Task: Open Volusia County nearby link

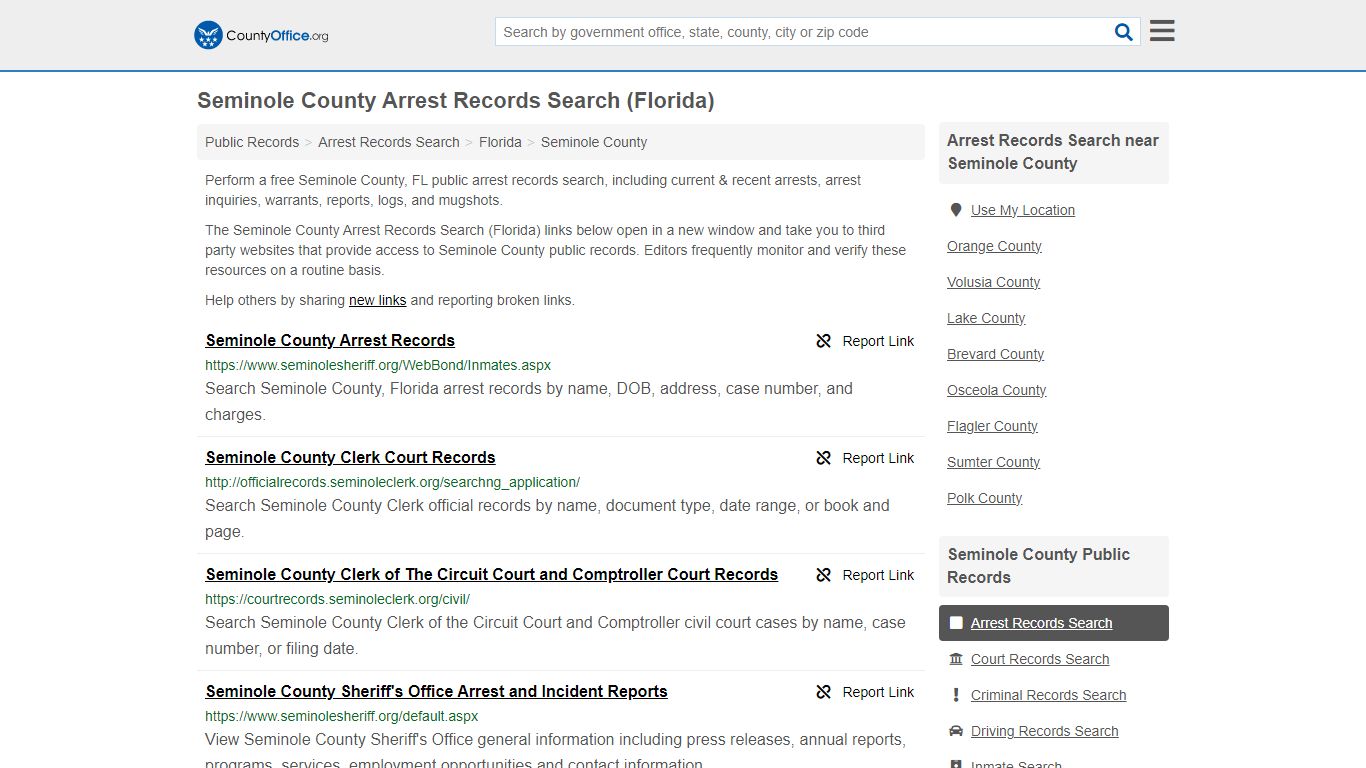Action: [993, 282]
